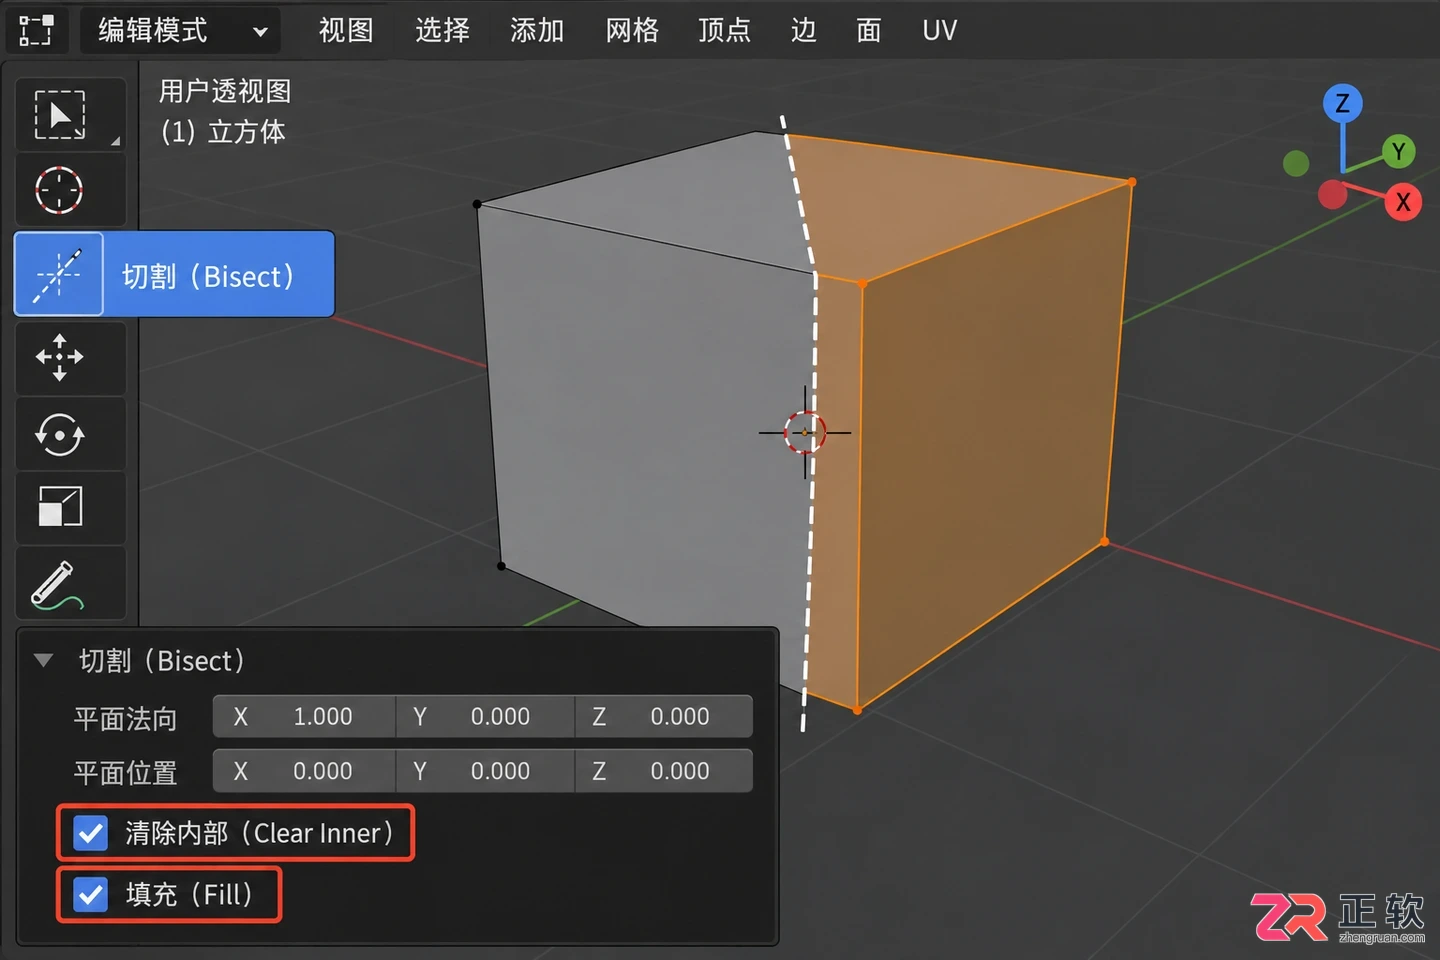
Task: Click 平面法向 Y value field
Action: (x=486, y=716)
